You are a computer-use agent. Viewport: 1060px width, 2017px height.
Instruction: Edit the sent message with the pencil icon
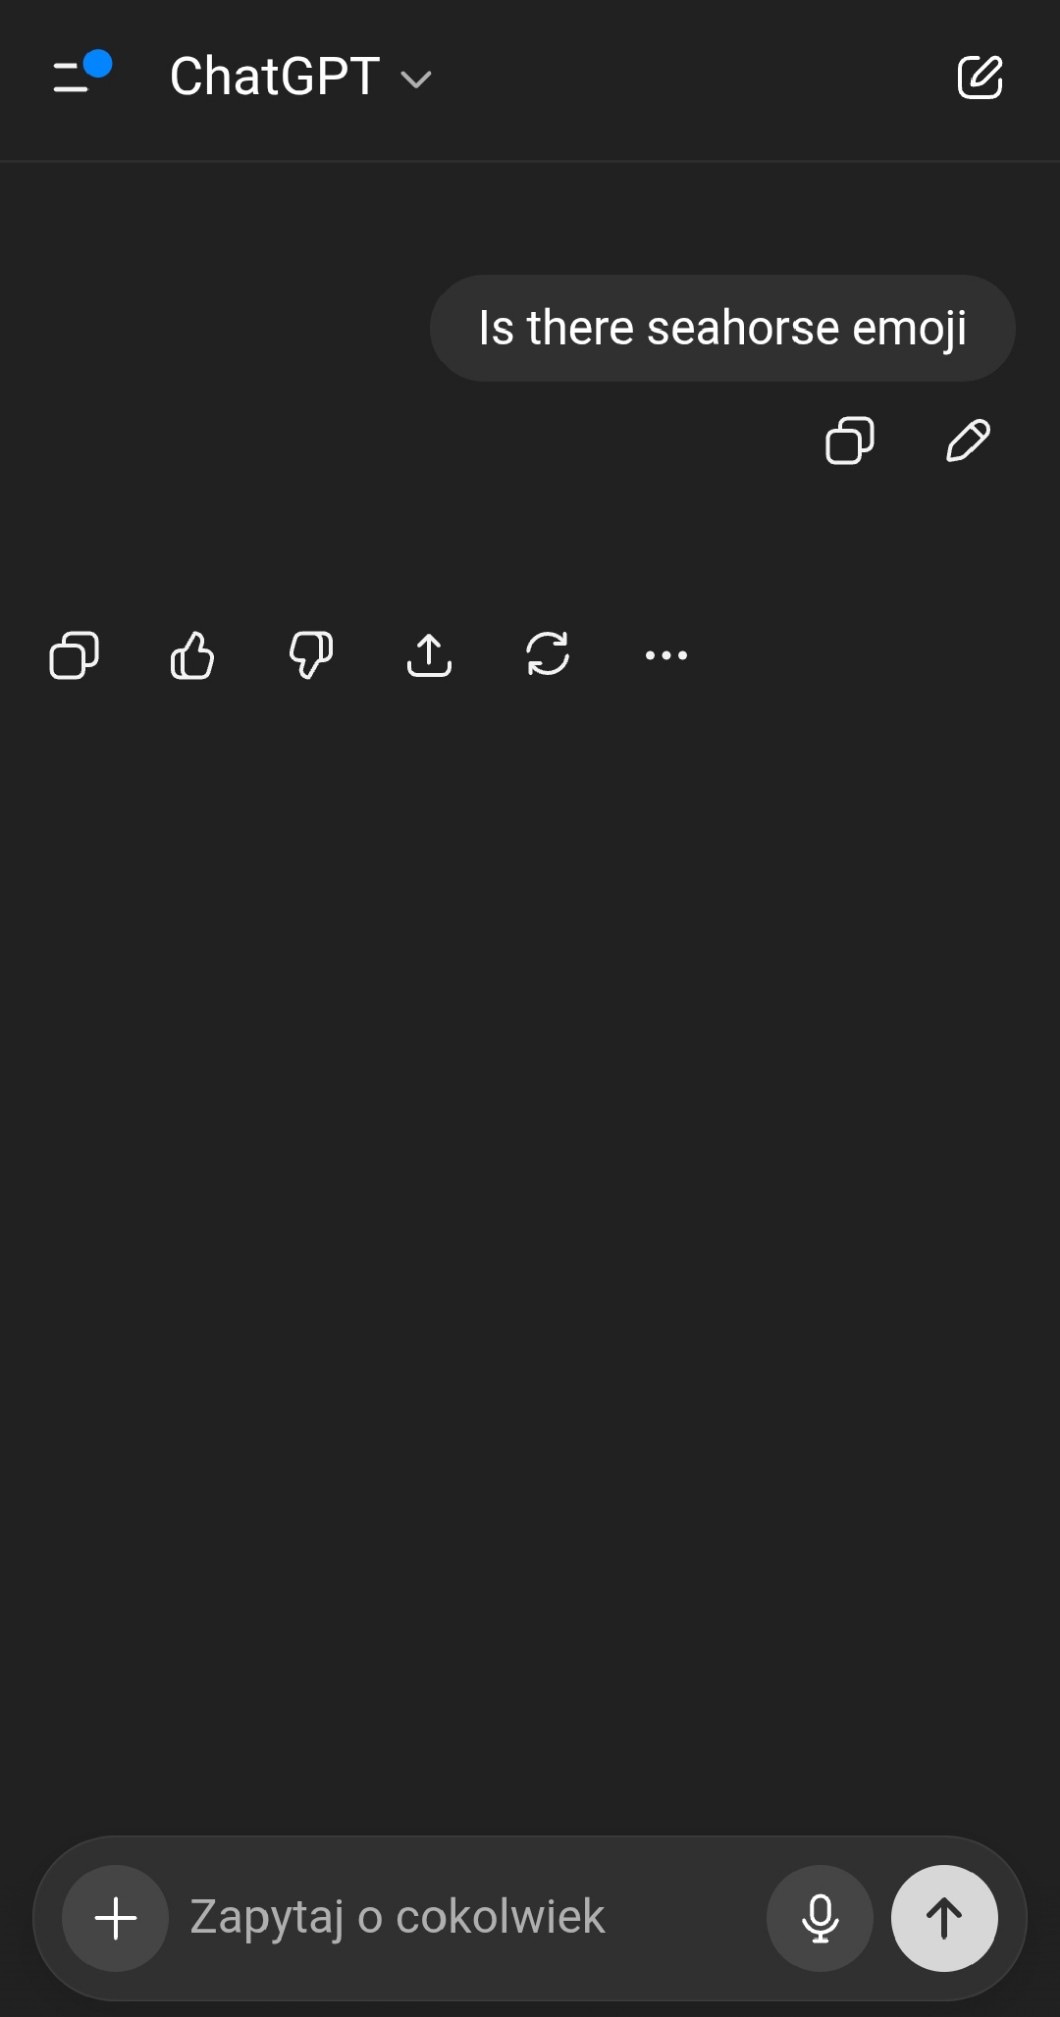[968, 440]
